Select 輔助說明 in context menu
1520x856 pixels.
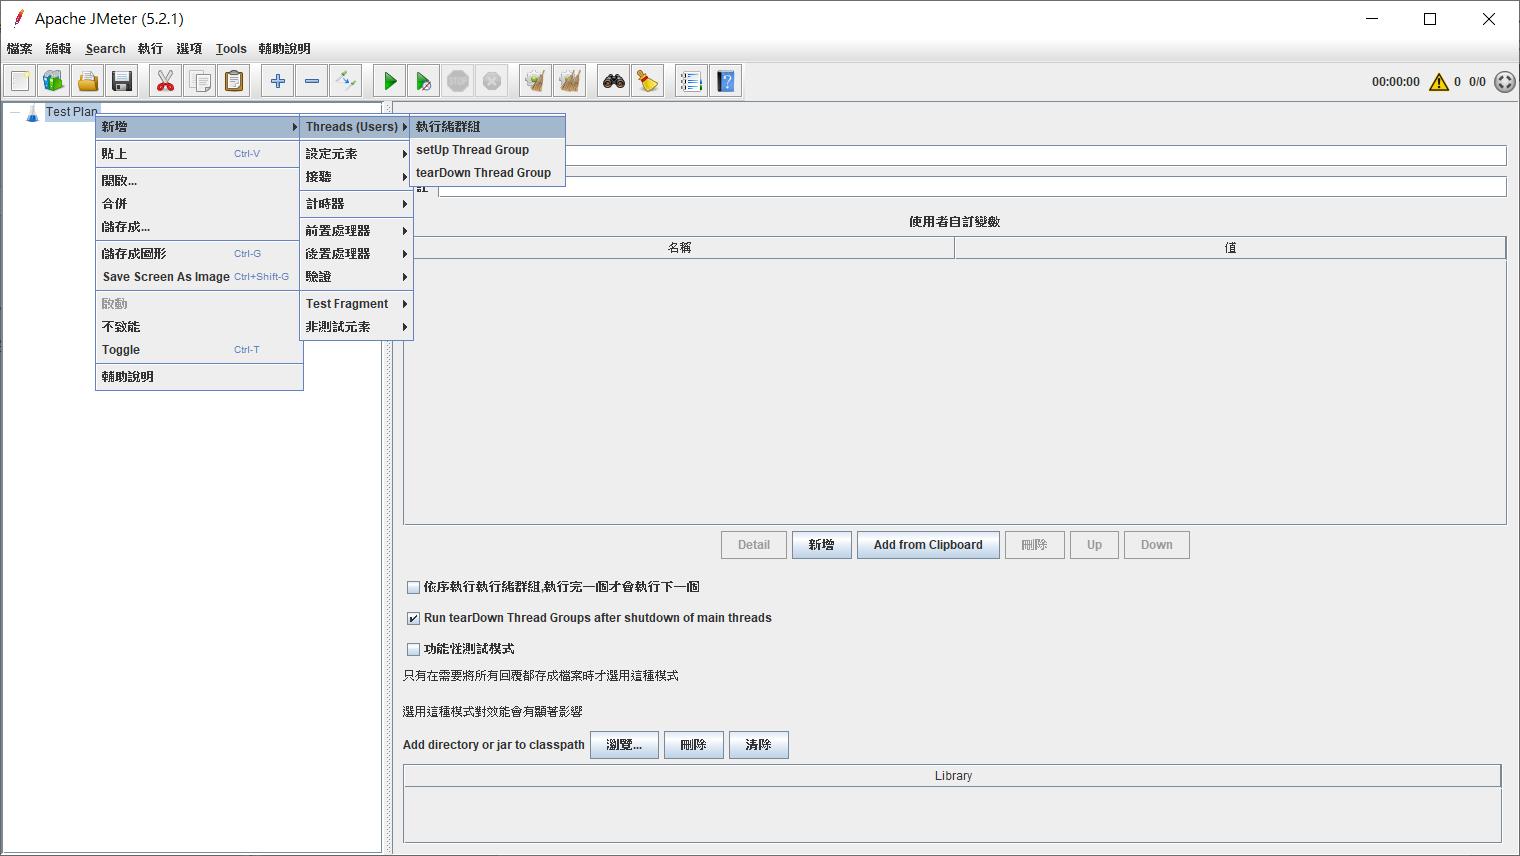[199, 377]
